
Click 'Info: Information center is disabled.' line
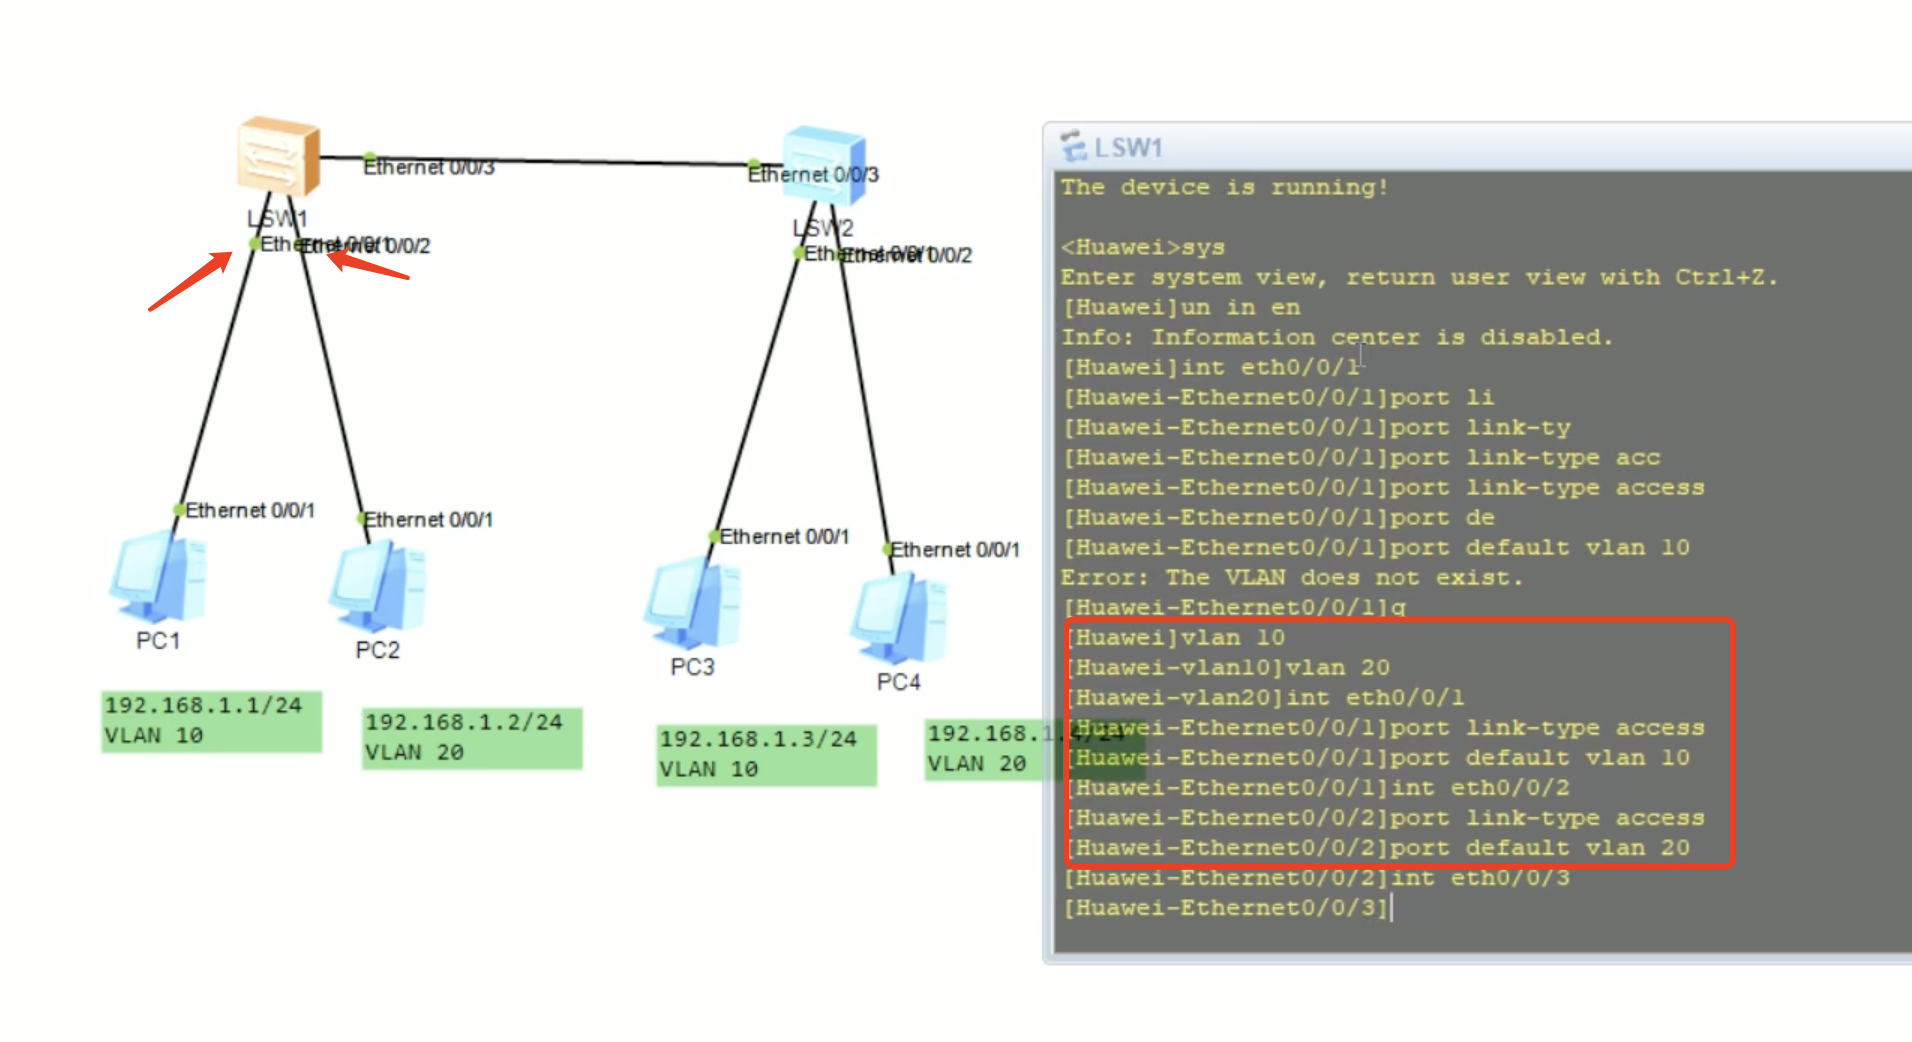tap(1337, 338)
